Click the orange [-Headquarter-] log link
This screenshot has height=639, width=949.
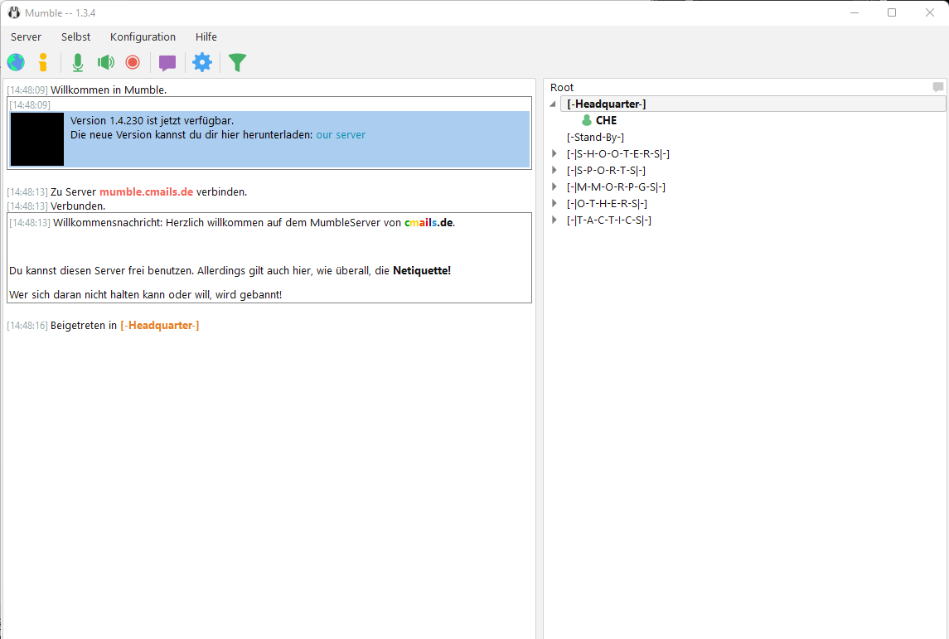coord(160,326)
